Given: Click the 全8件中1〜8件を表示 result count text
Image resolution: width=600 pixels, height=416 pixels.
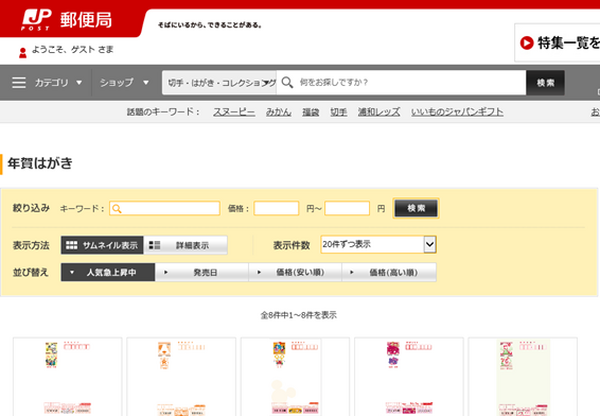Looking at the screenshot, I should (x=298, y=315).
